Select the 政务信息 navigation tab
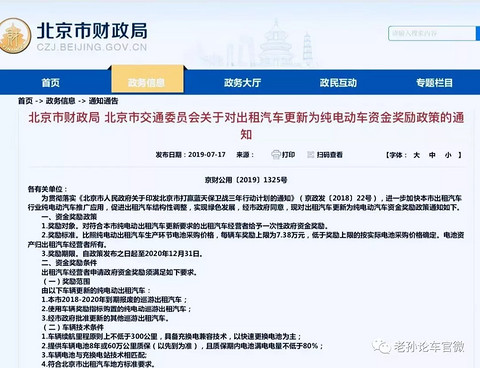This screenshot has height=368, width=480. point(147,82)
